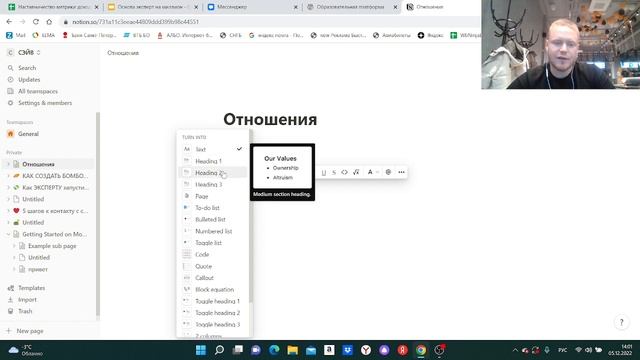Open more options in formatting toolbar
The image size is (640, 360).
[401, 172]
